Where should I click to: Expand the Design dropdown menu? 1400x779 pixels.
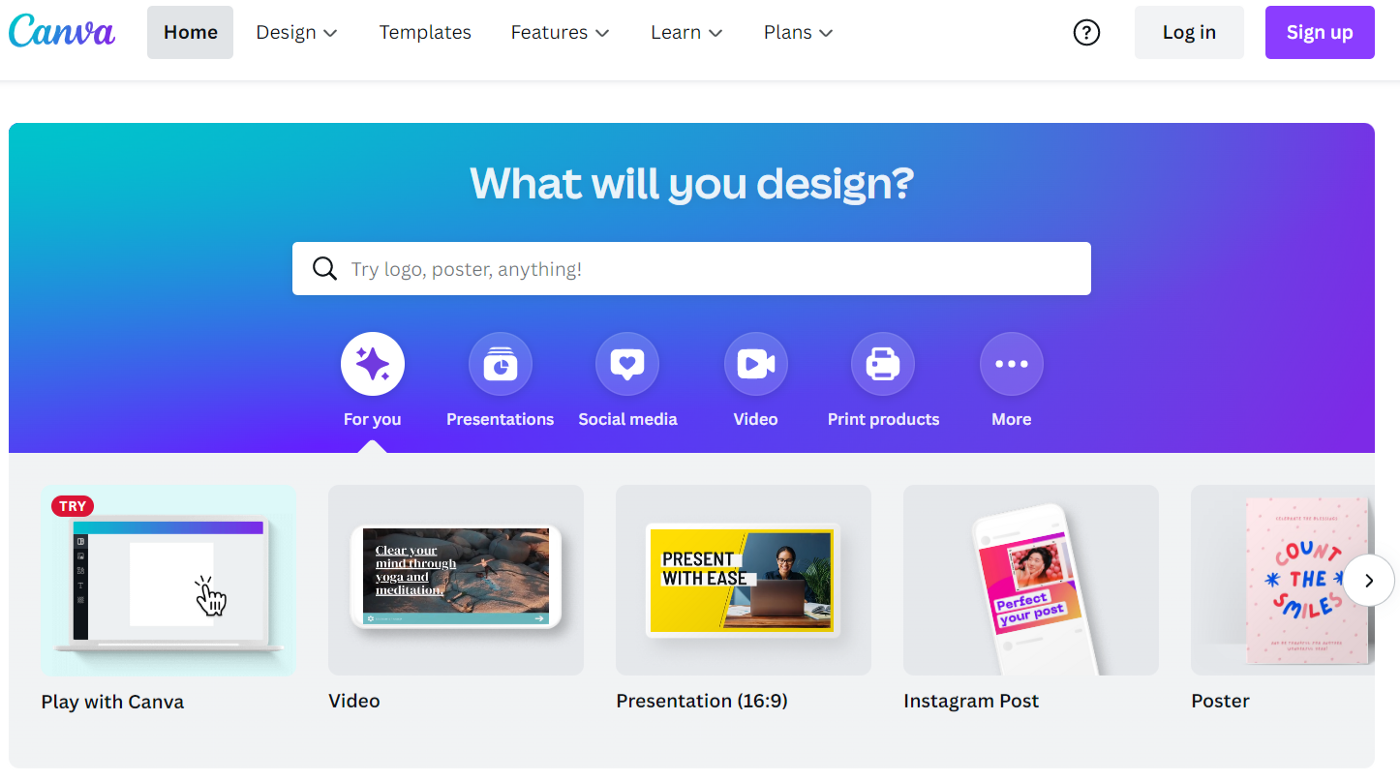point(296,32)
